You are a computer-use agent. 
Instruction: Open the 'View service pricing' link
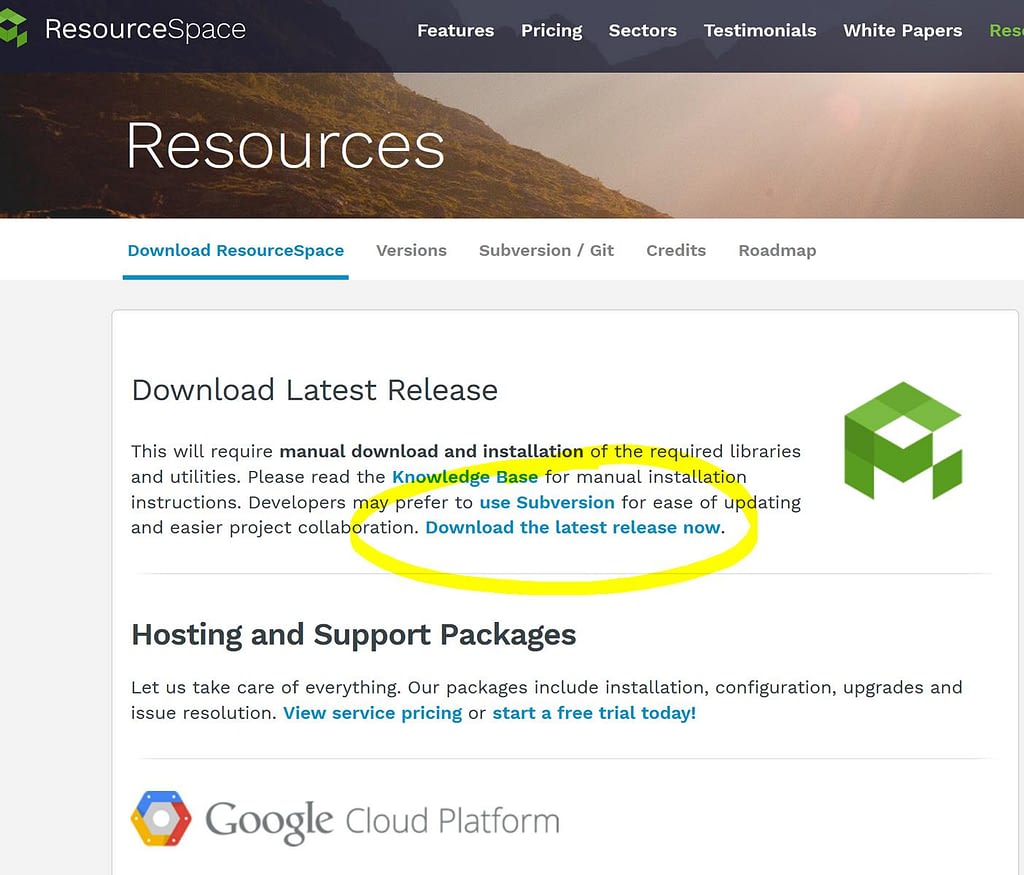coord(372,713)
